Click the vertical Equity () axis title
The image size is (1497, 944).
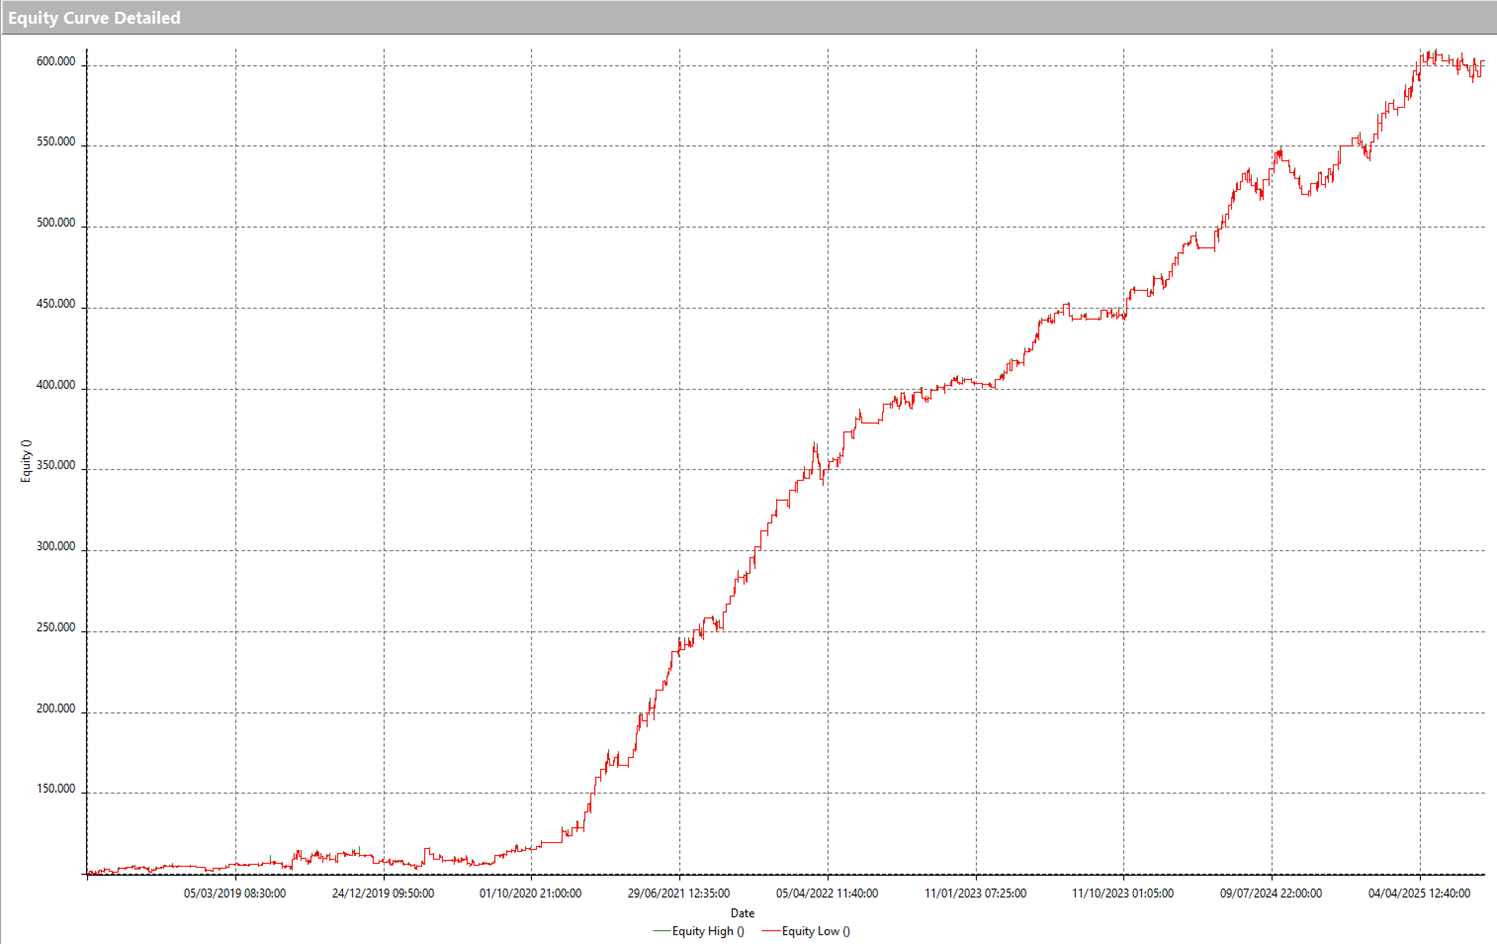[26, 461]
